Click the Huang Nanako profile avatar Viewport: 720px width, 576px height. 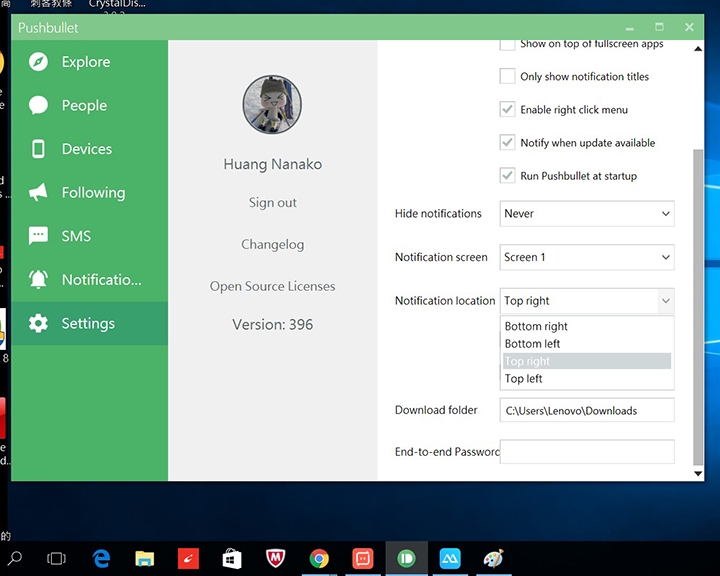tap(272, 105)
